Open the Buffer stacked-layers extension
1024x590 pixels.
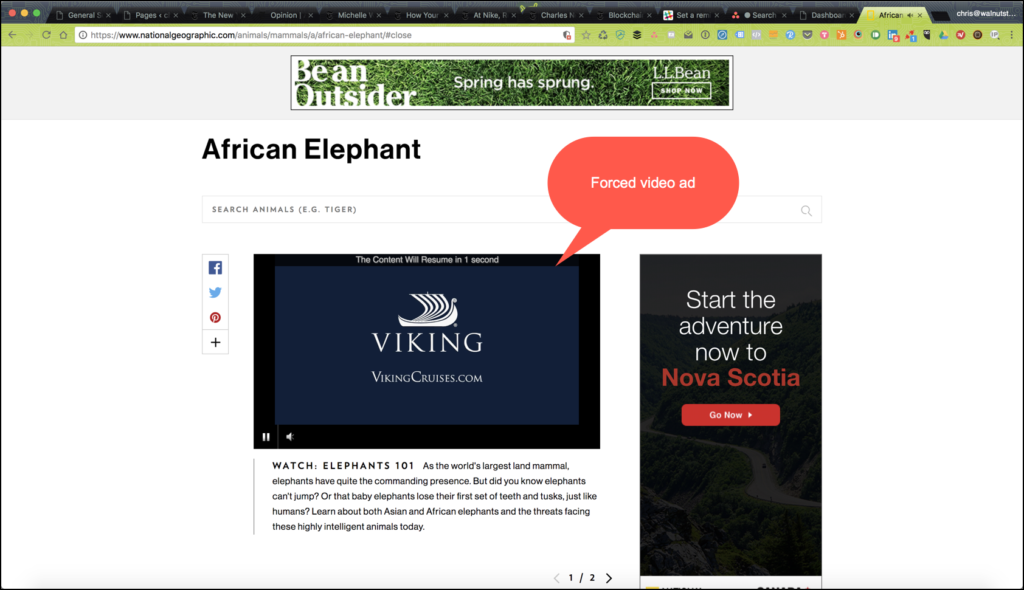(x=637, y=35)
